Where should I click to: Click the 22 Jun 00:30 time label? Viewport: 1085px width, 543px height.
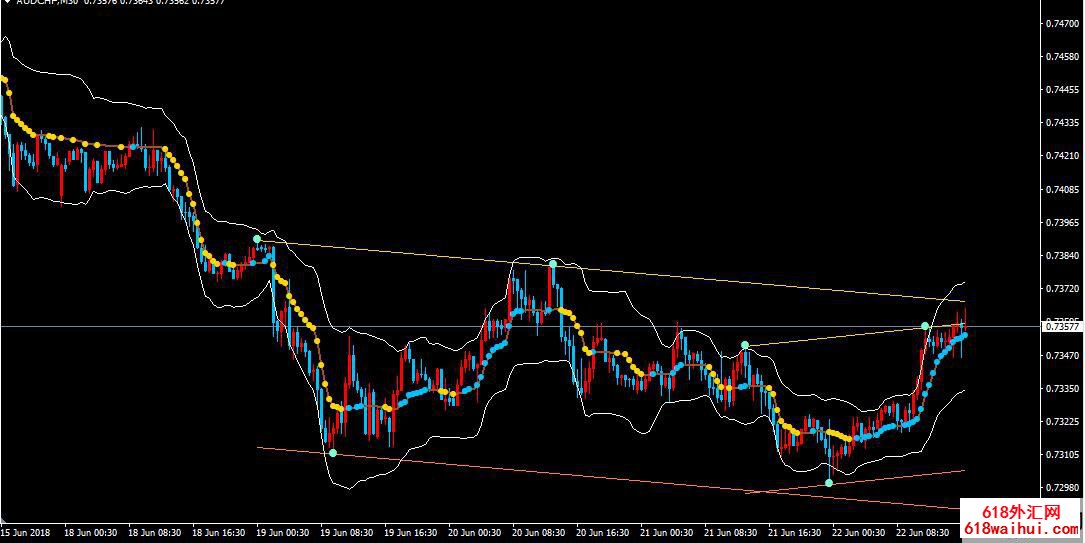[x=859, y=533]
